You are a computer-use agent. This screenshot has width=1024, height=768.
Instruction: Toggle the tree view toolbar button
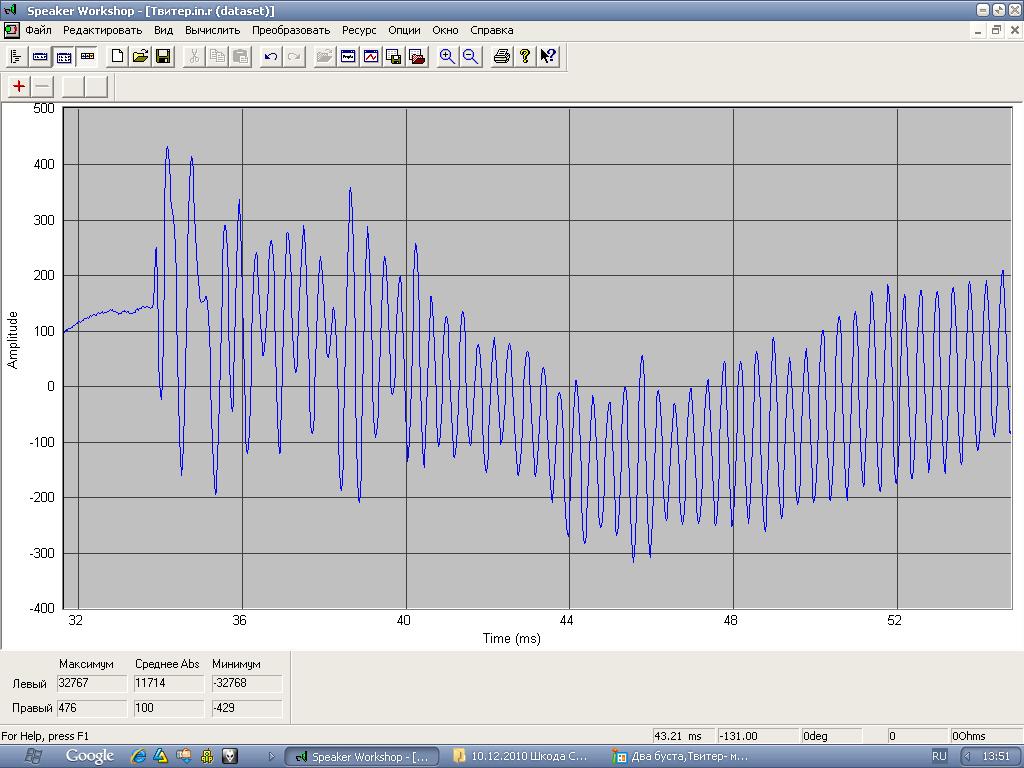tap(16, 56)
